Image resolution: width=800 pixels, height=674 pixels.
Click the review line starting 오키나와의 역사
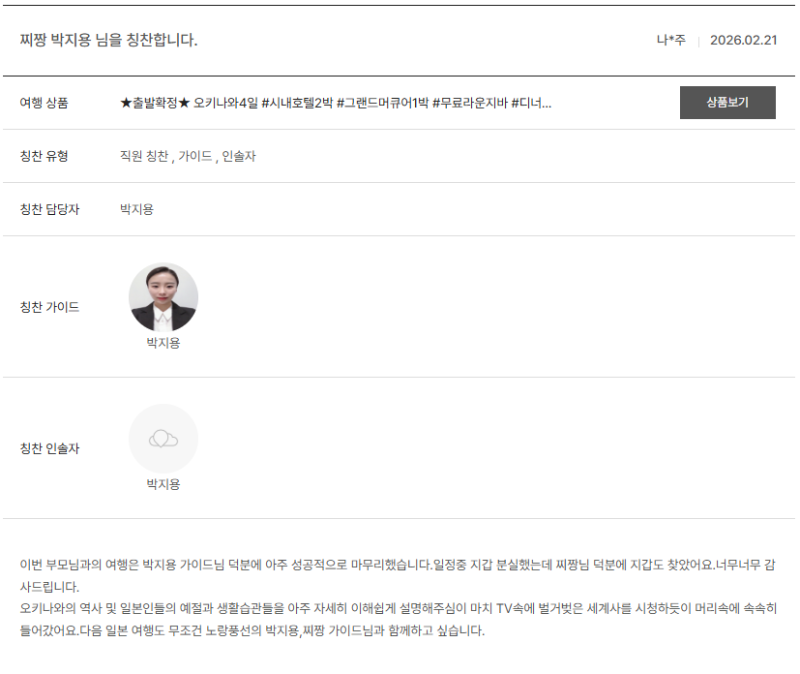coord(398,608)
